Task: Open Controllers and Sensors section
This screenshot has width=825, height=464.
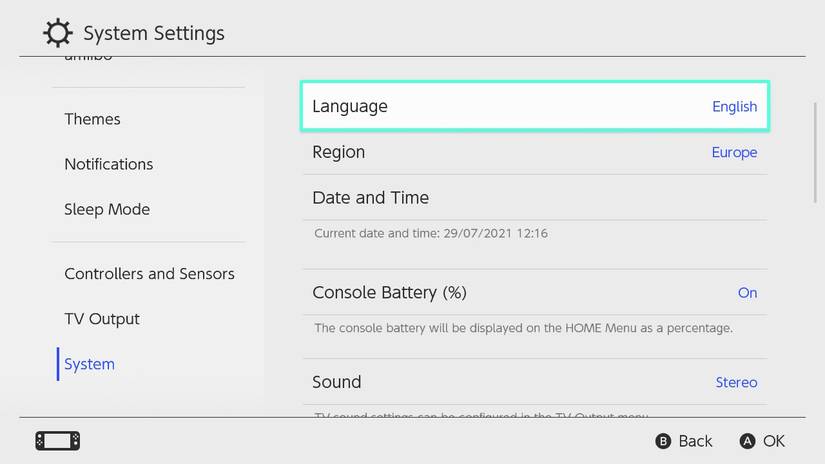Action: click(x=149, y=274)
